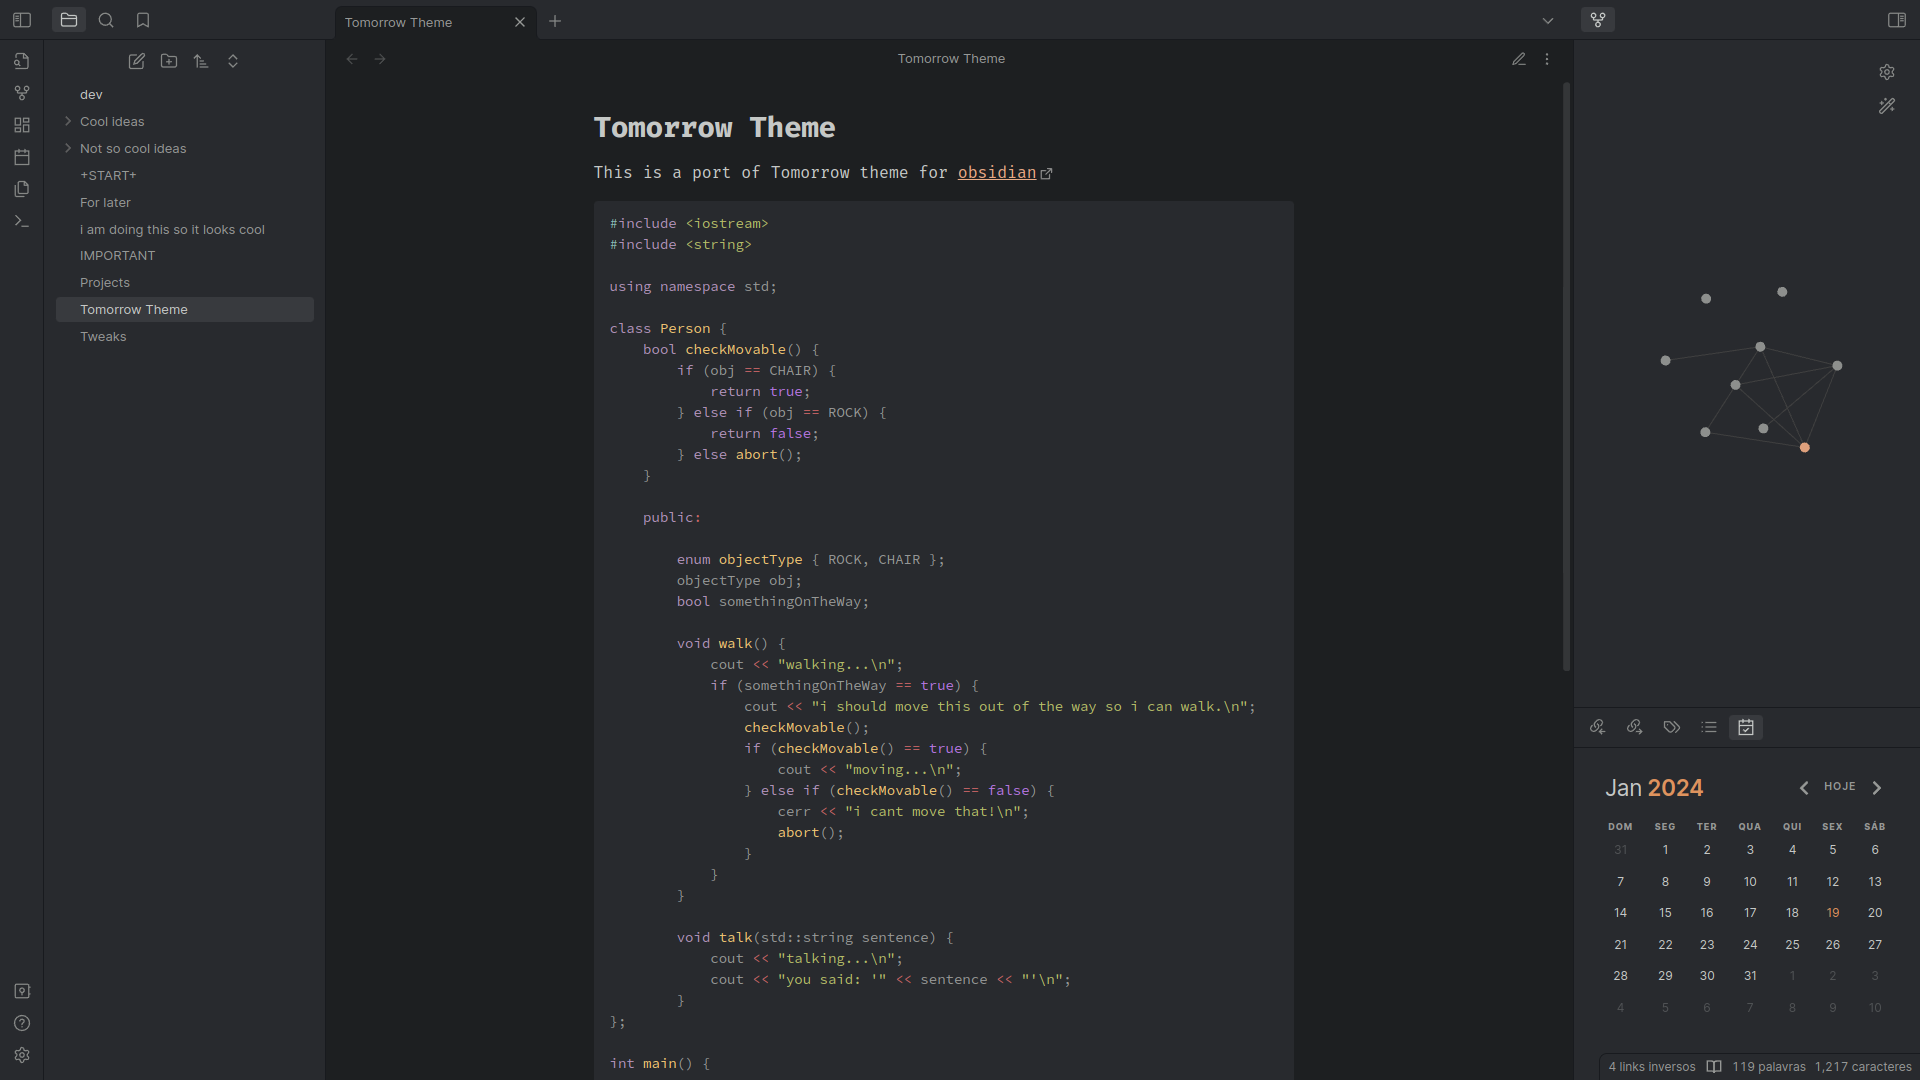Click HOJE to jump to today
1920x1080 pixels.
point(1840,787)
